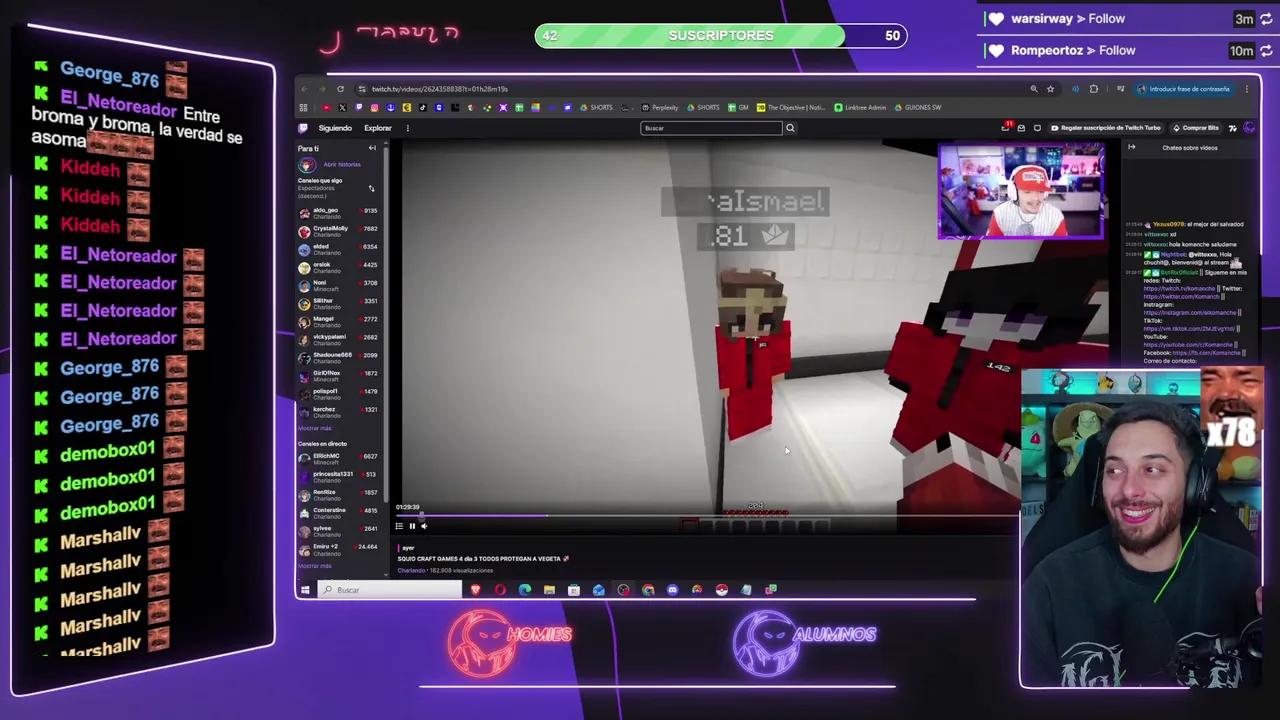Open the GM sheets bookmark
1280x720 pixels.
click(x=739, y=107)
